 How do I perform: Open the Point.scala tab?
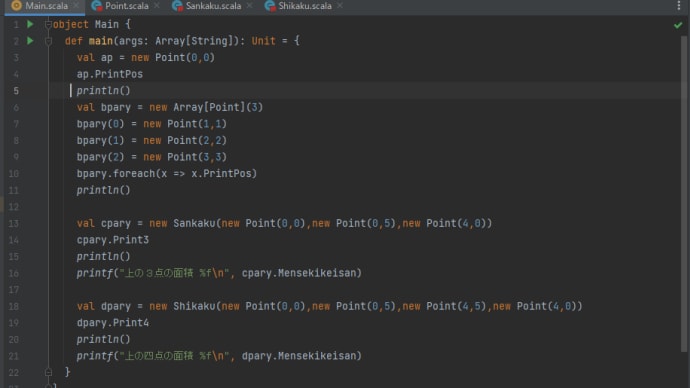pos(126,6)
